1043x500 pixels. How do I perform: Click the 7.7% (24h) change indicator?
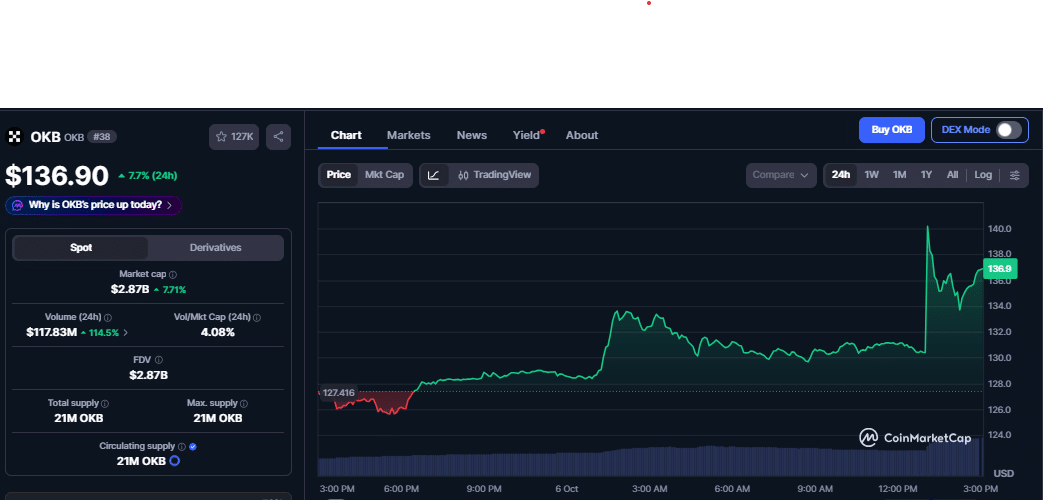click(148, 176)
